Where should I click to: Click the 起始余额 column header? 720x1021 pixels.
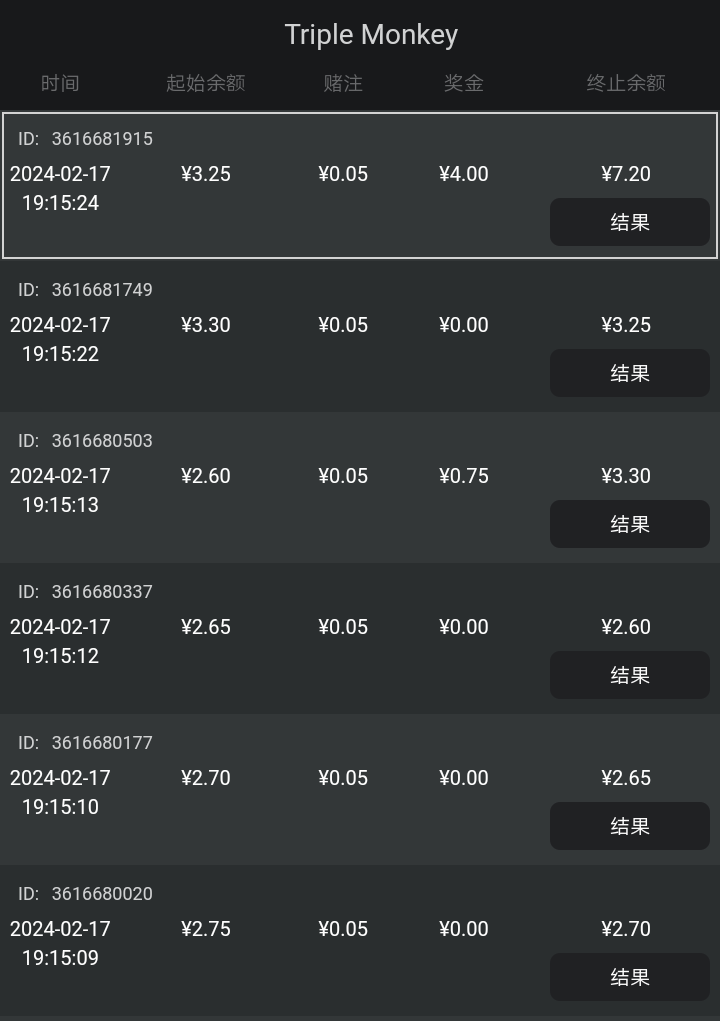point(206,83)
